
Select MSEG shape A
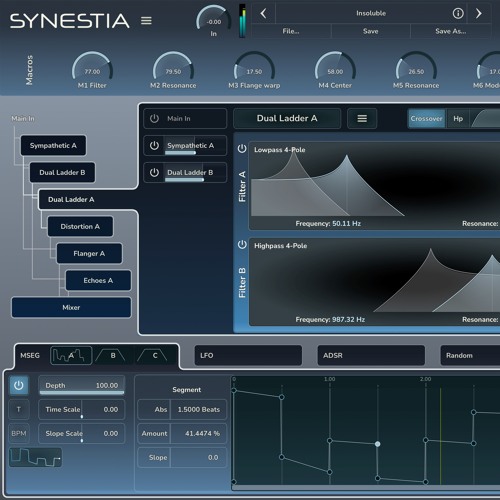coord(71,355)
